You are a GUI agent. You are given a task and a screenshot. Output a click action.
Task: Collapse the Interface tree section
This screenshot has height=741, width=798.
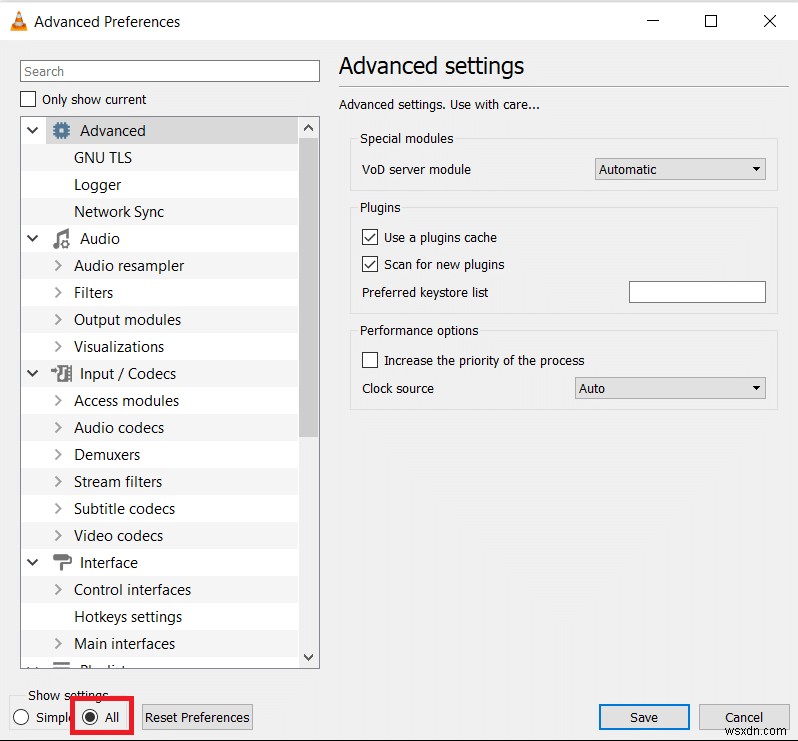coord(33,562)
